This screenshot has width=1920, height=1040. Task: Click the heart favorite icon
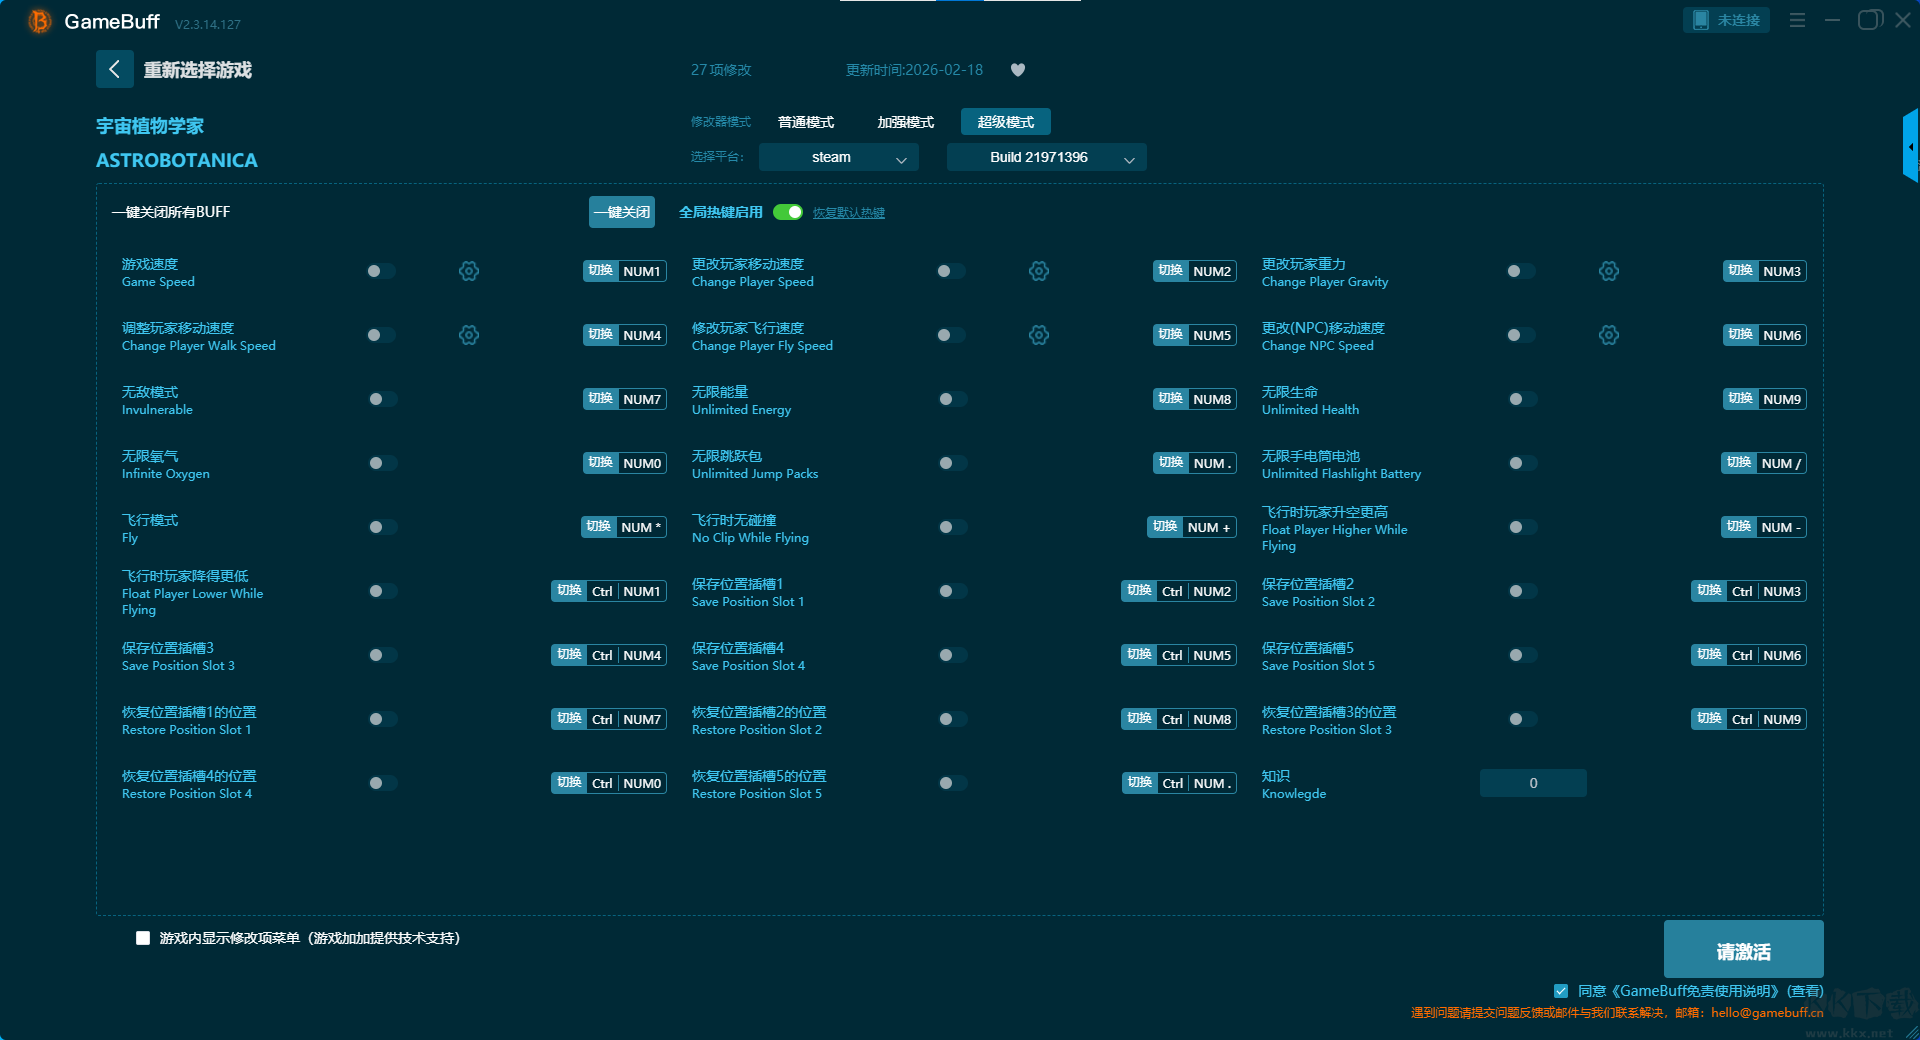click(1018, 70)
